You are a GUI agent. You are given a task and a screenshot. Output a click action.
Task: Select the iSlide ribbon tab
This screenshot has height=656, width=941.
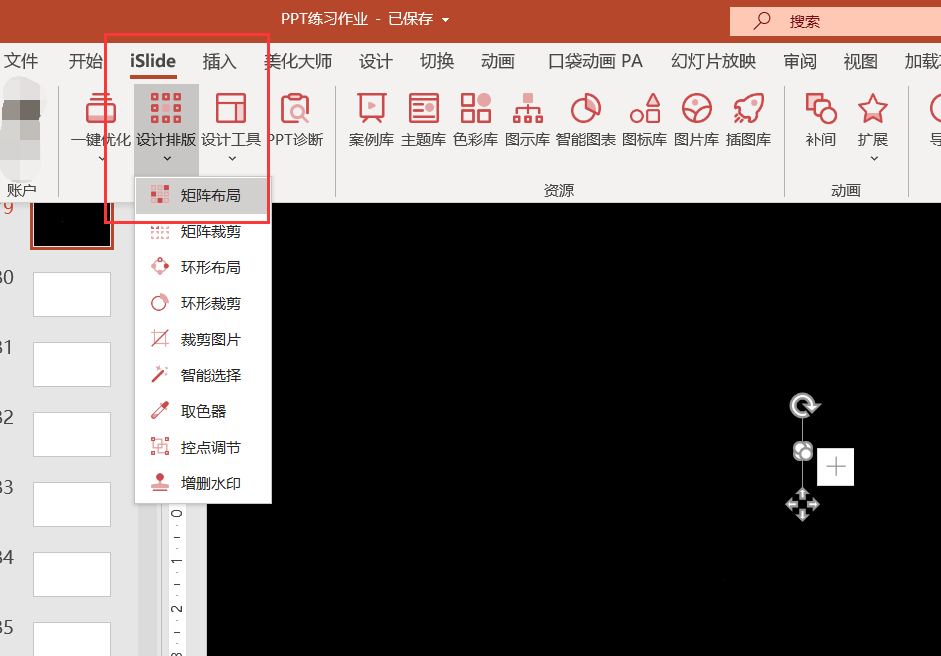point(153,61)
